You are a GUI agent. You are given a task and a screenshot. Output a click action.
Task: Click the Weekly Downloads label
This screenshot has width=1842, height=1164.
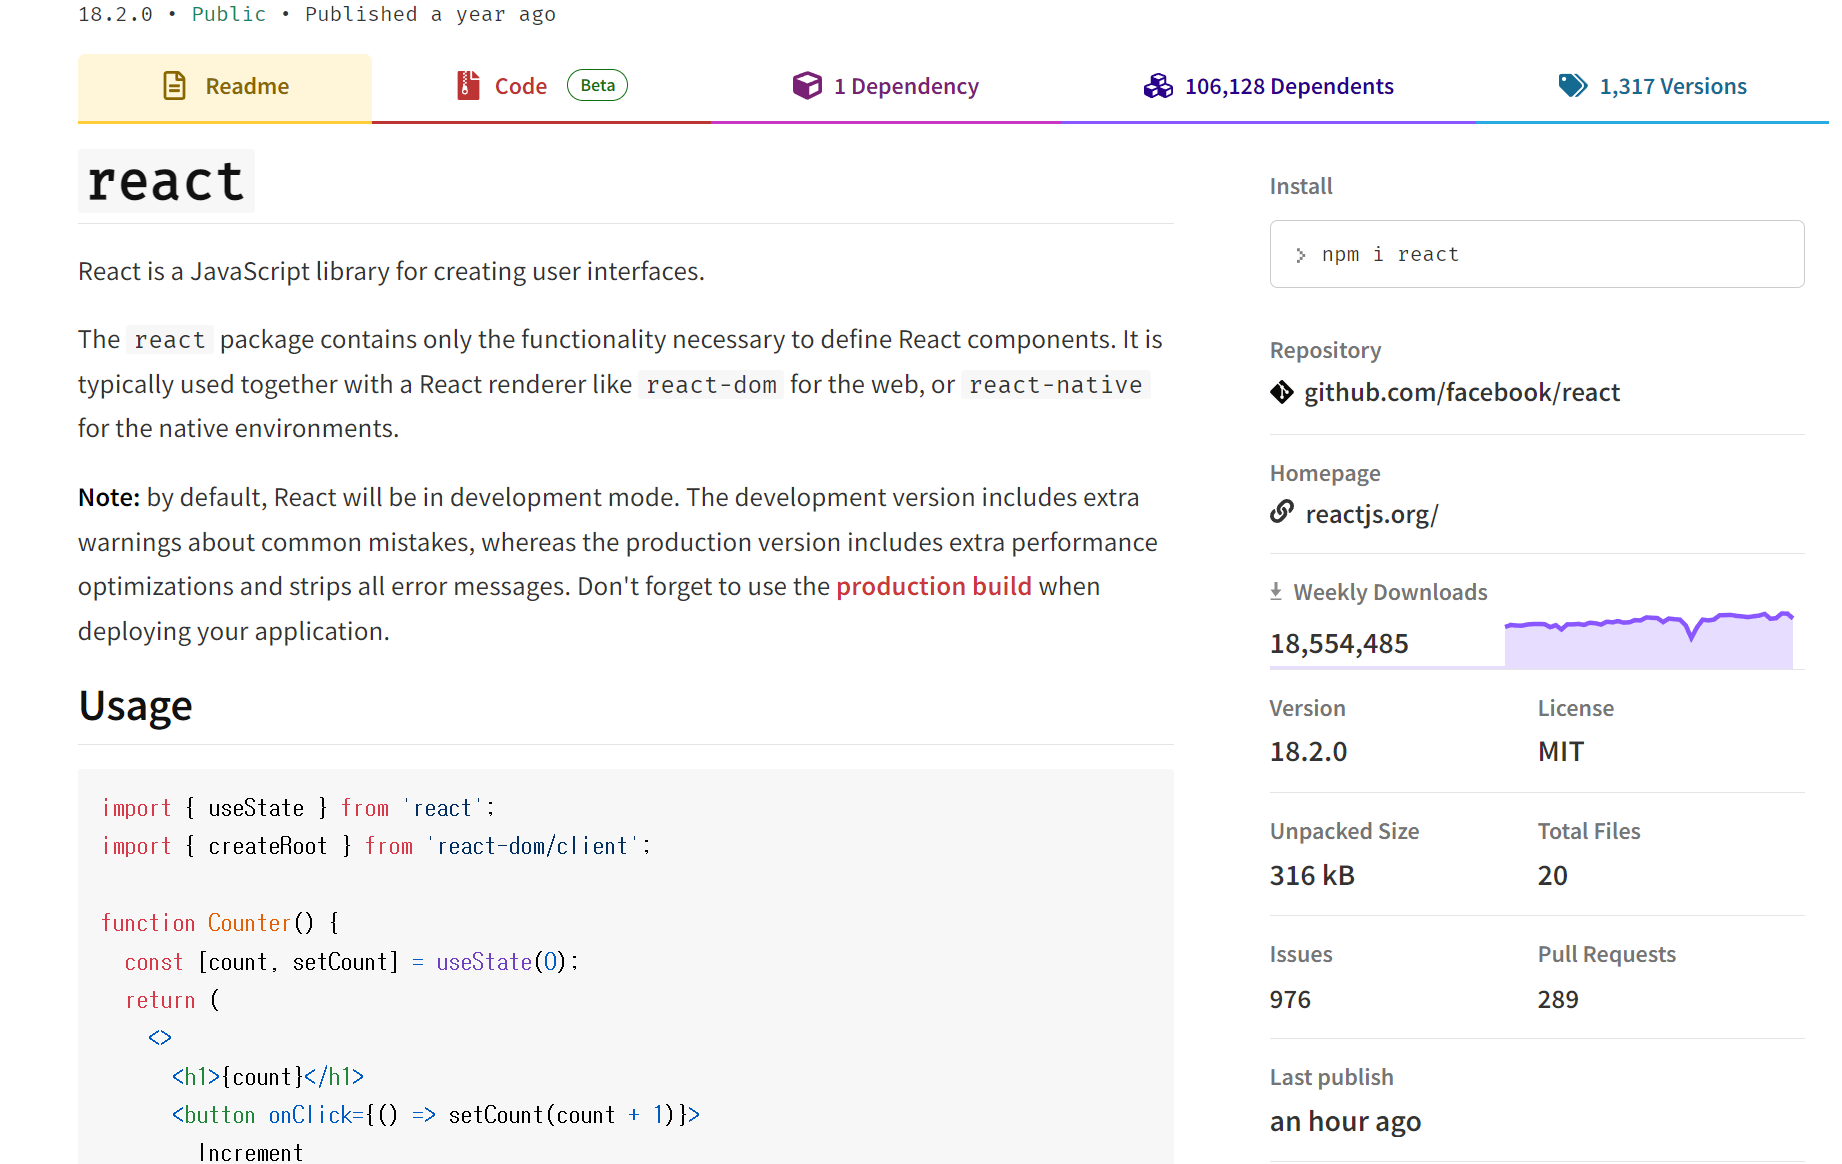(1390, 592)
